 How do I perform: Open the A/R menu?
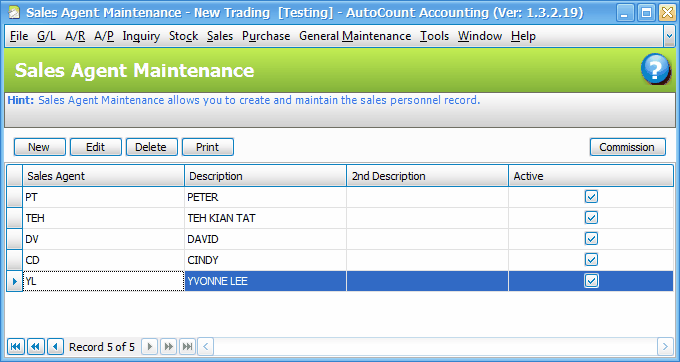pos(75,36)
